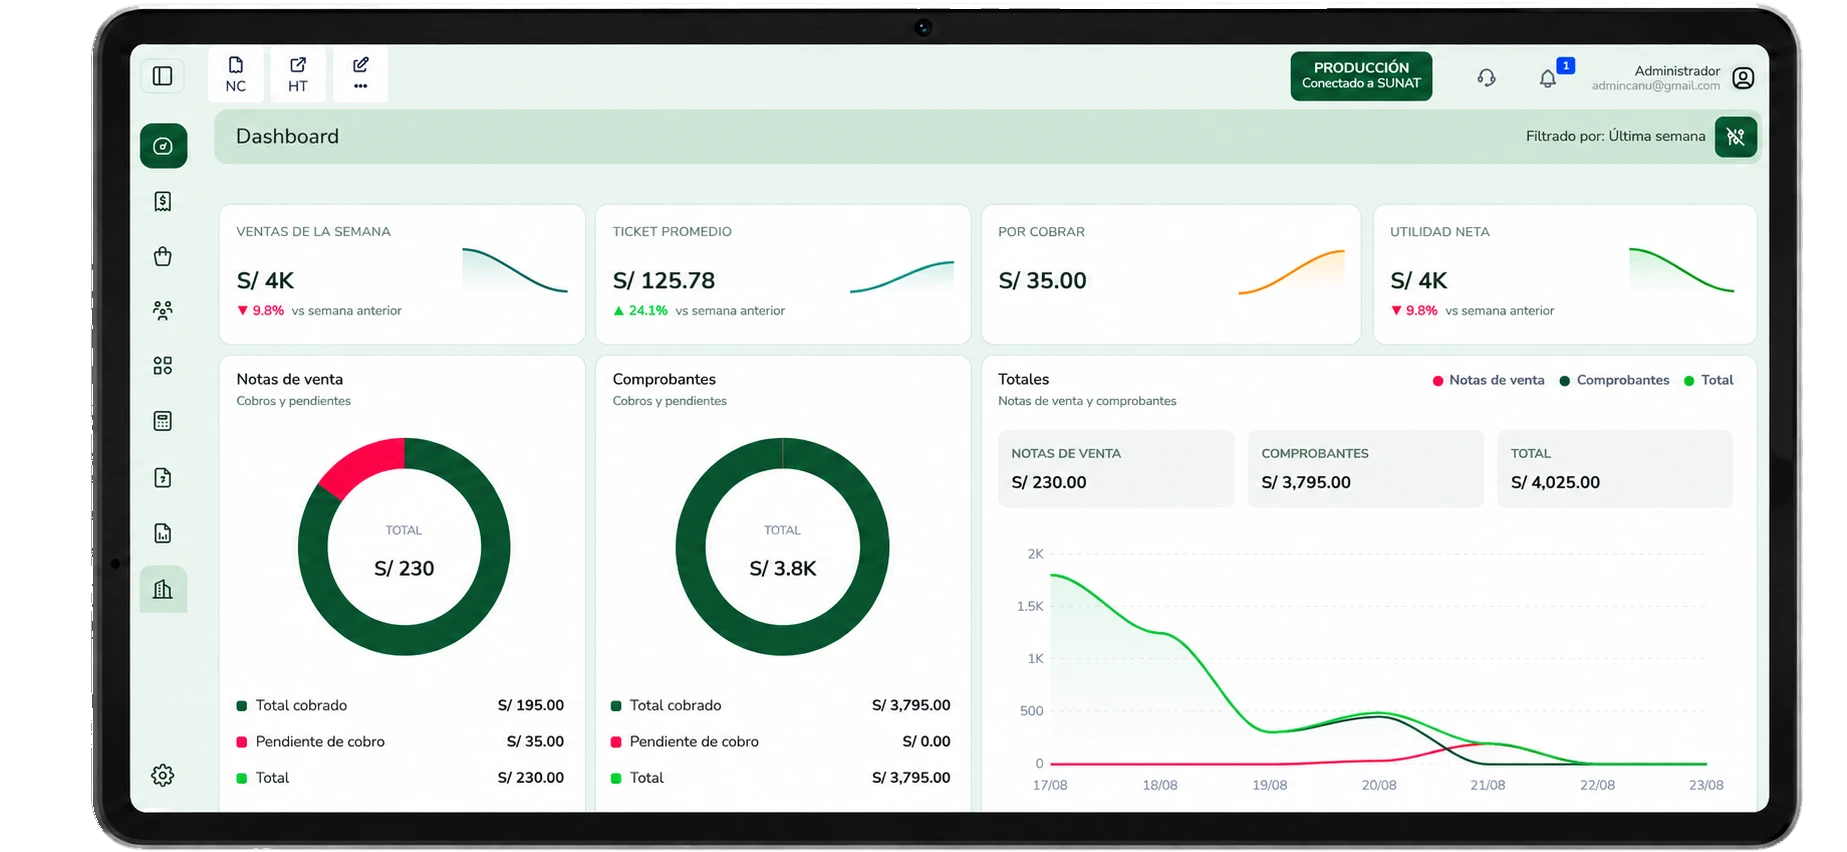This screenshot has height=852, width=1847.
Task: Click the PRODUCCIÓN Conectado a SUNAT button
Action: (1361, 76)
